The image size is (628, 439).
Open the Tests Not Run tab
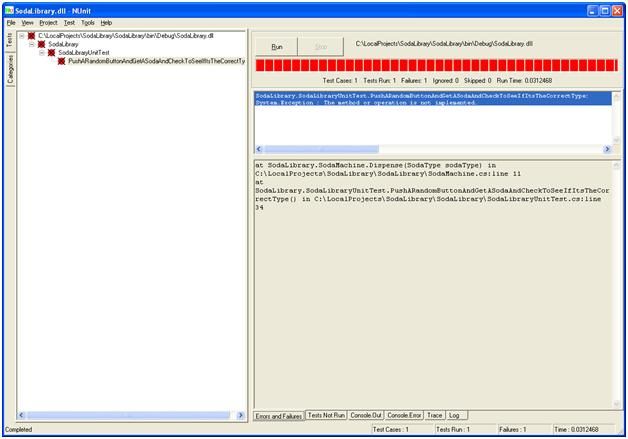[326, 415]
